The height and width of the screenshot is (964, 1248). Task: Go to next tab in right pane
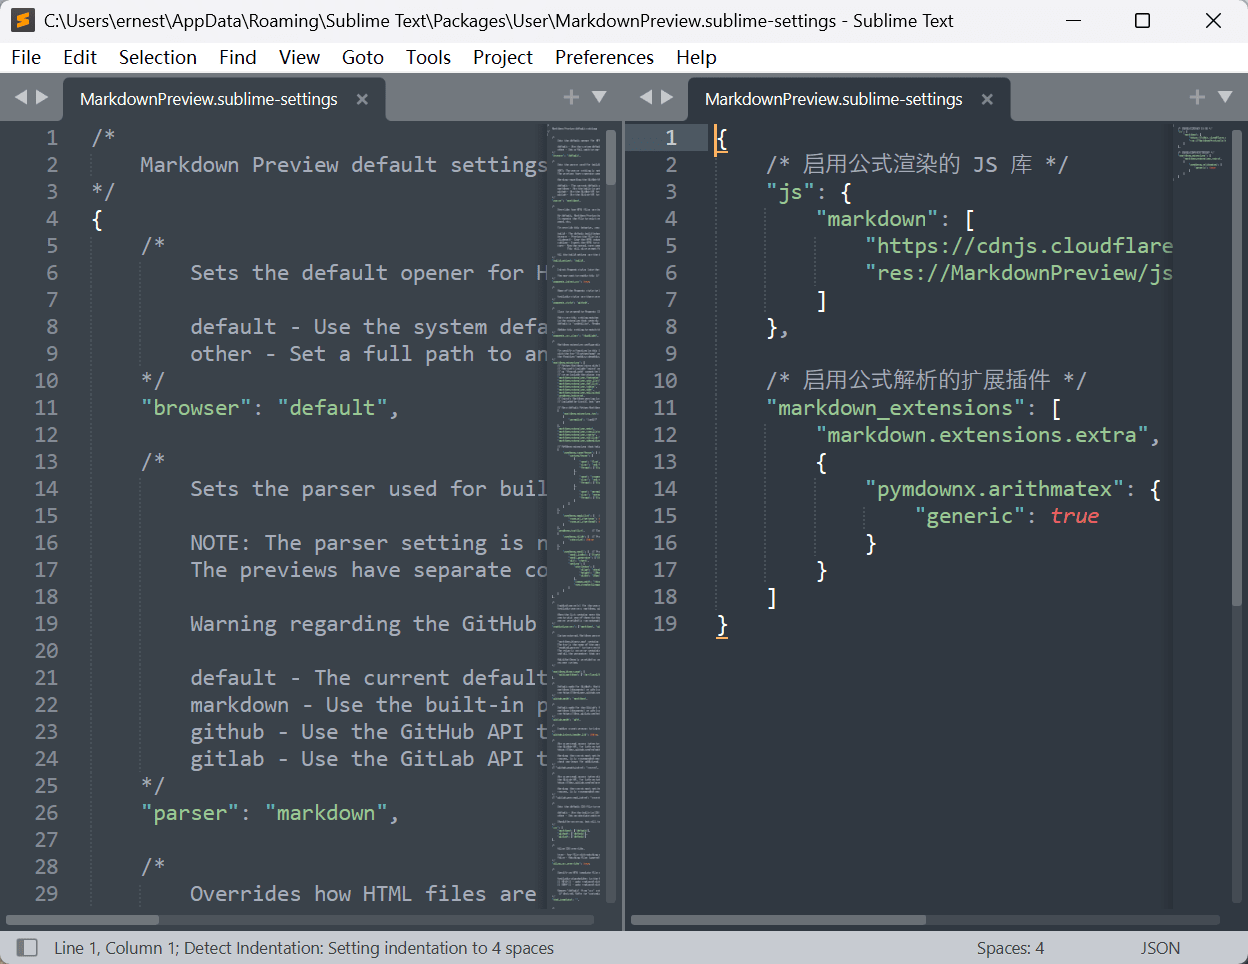coord(667,97)
